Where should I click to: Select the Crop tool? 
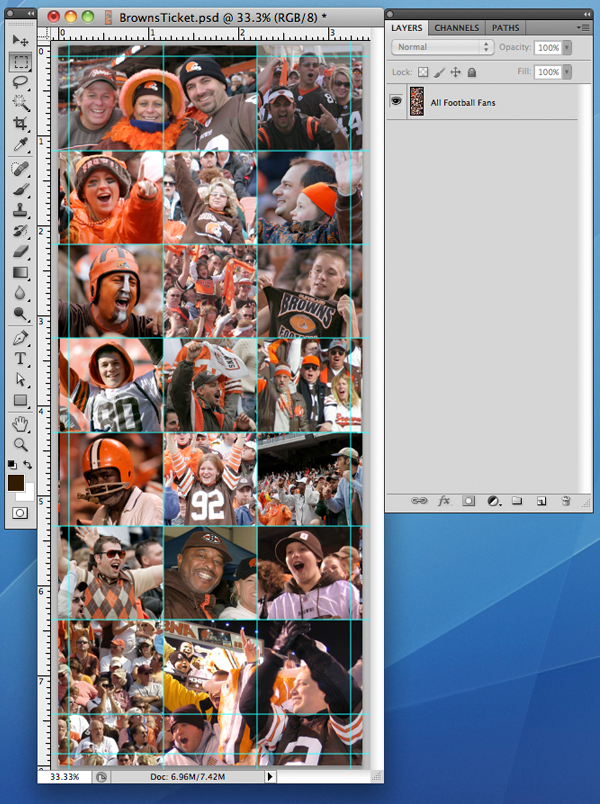[x=21, y=123]
